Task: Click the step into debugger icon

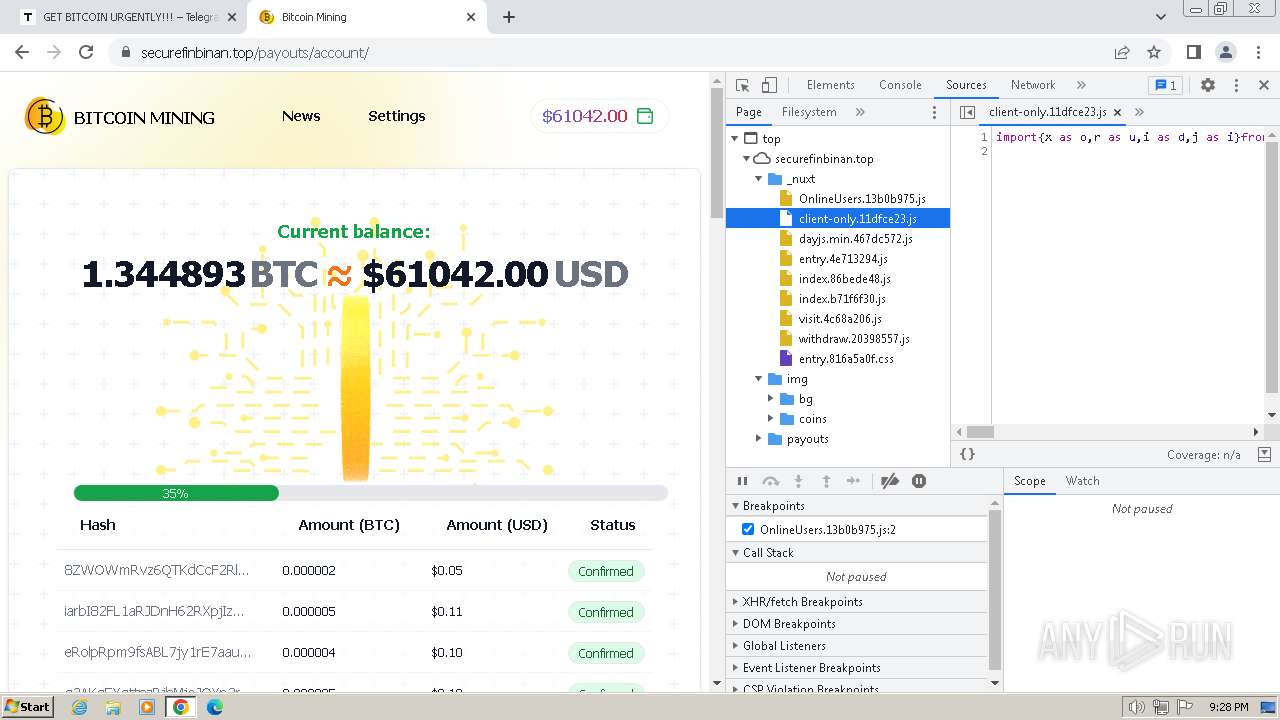Action: [798, 481]
